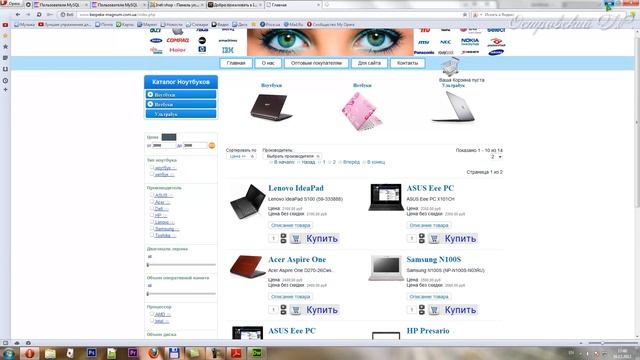Check the Toshiba manufacturer checkbox
Screen dimensions: 640x360
tap(152, 235)
